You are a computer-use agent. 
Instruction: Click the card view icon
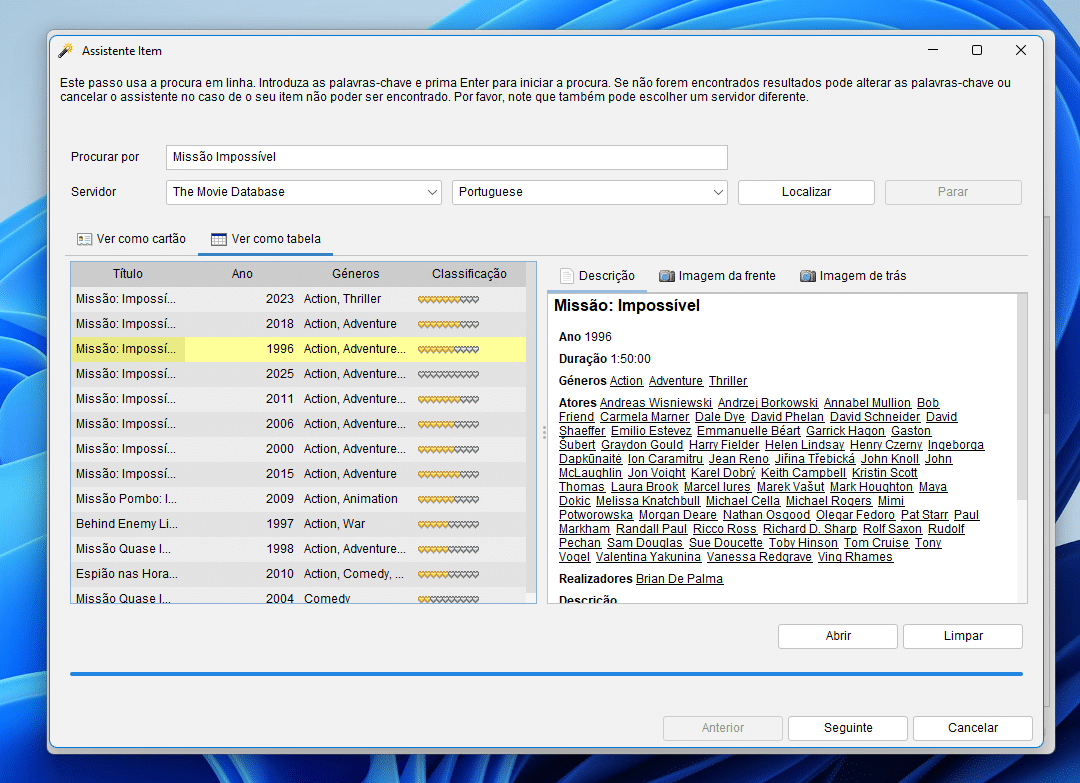coord(84,239)
